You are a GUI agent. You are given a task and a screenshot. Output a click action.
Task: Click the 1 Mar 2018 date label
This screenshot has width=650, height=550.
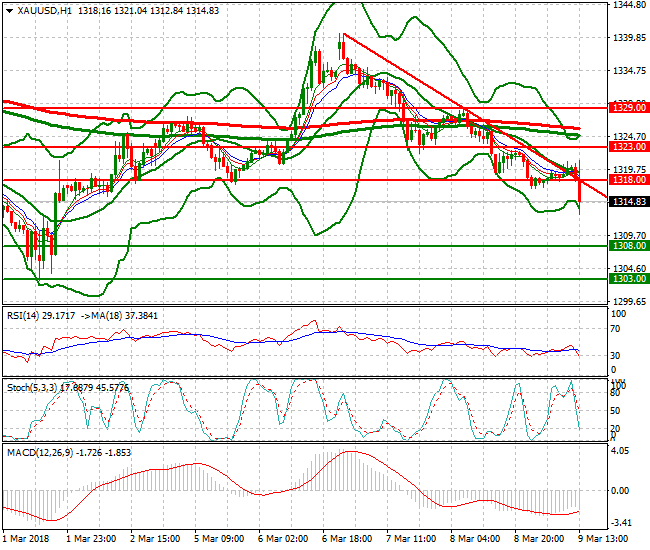26,539
